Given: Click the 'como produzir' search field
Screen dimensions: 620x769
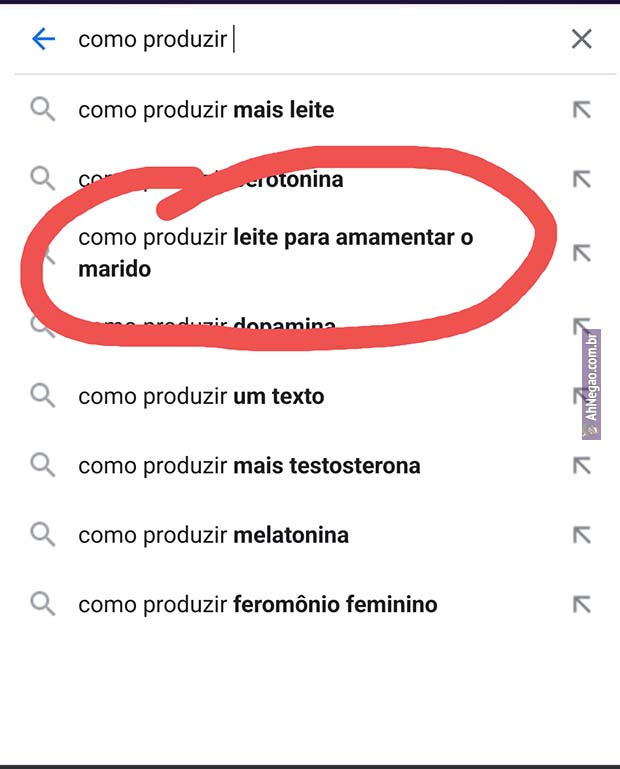Looking at the screenshot, I should pyautogui.click(x=300, y=39).
